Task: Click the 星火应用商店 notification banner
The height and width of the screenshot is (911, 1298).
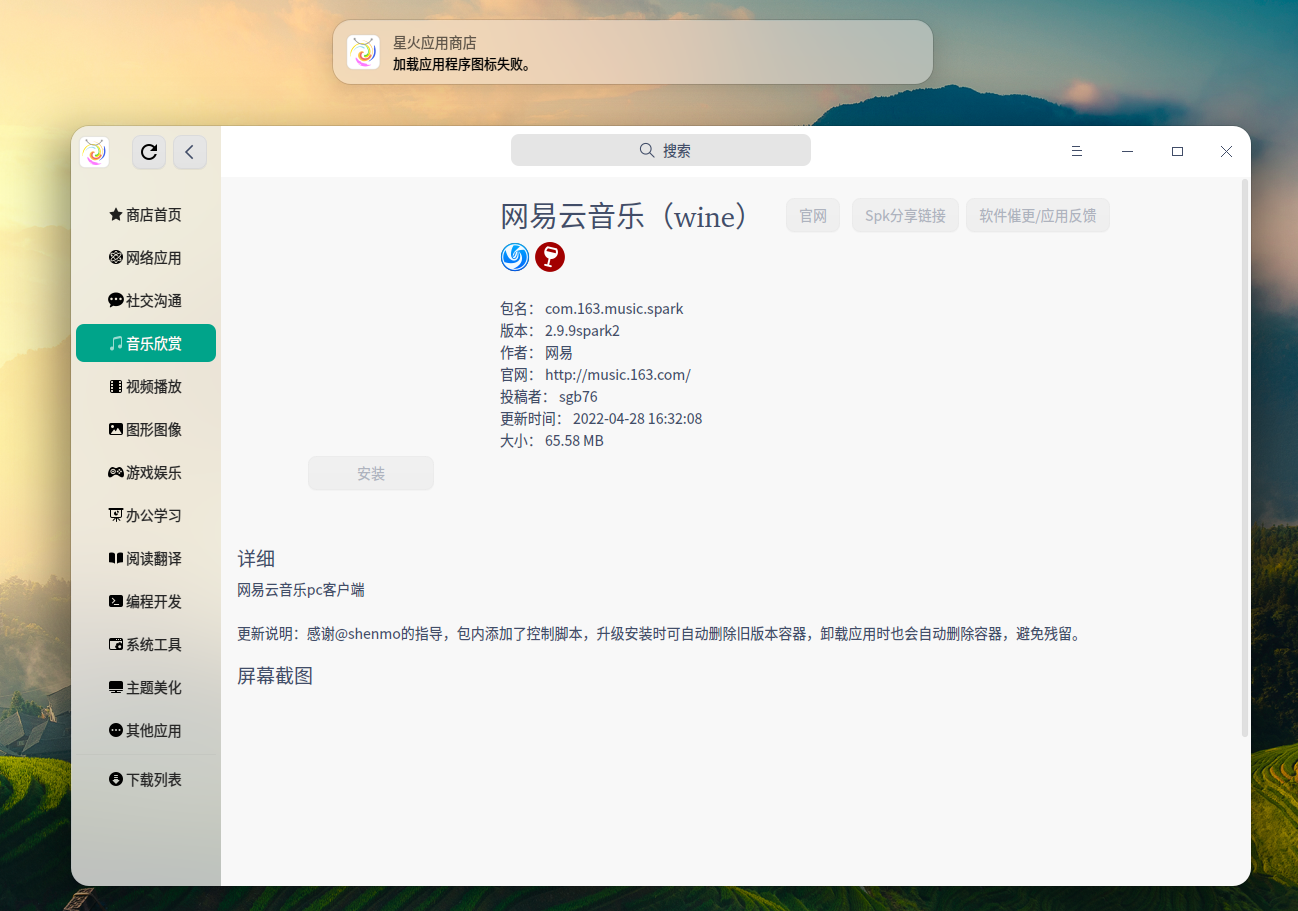Action: pyautogui.click(x=632, y=52)
